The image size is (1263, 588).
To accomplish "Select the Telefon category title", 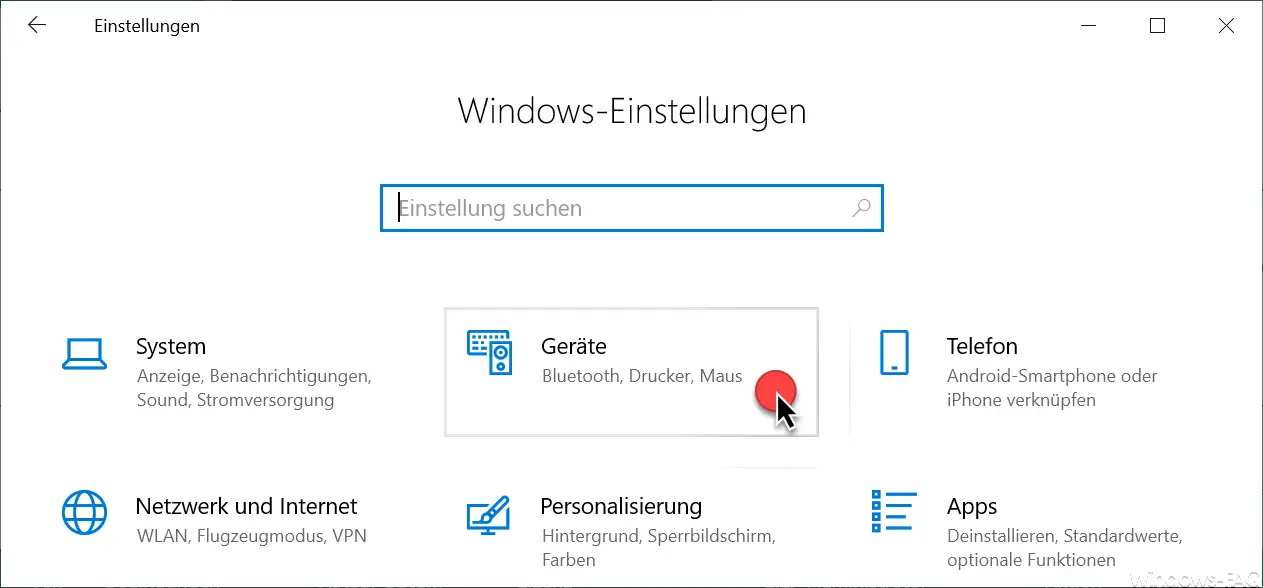I will point(982,346).
